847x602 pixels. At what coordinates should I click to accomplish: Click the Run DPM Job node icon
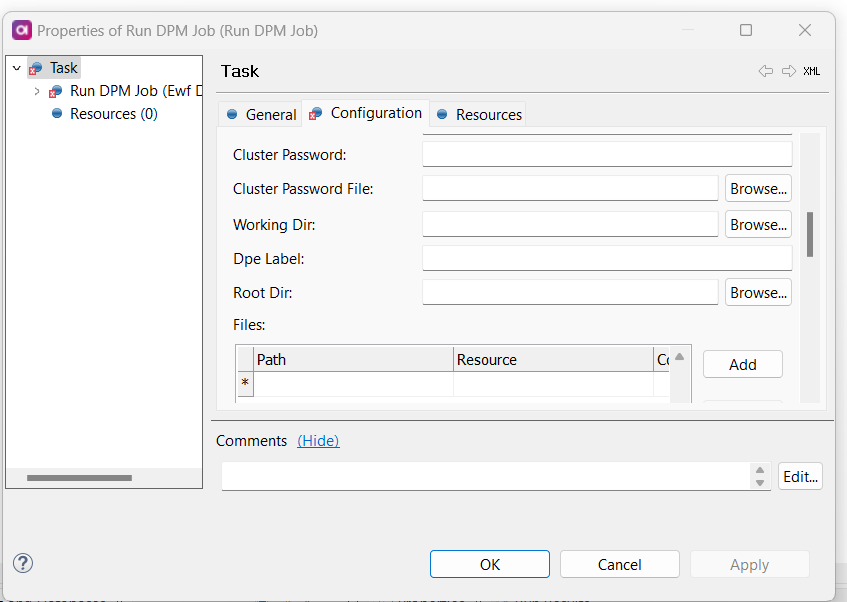[56, 91]
